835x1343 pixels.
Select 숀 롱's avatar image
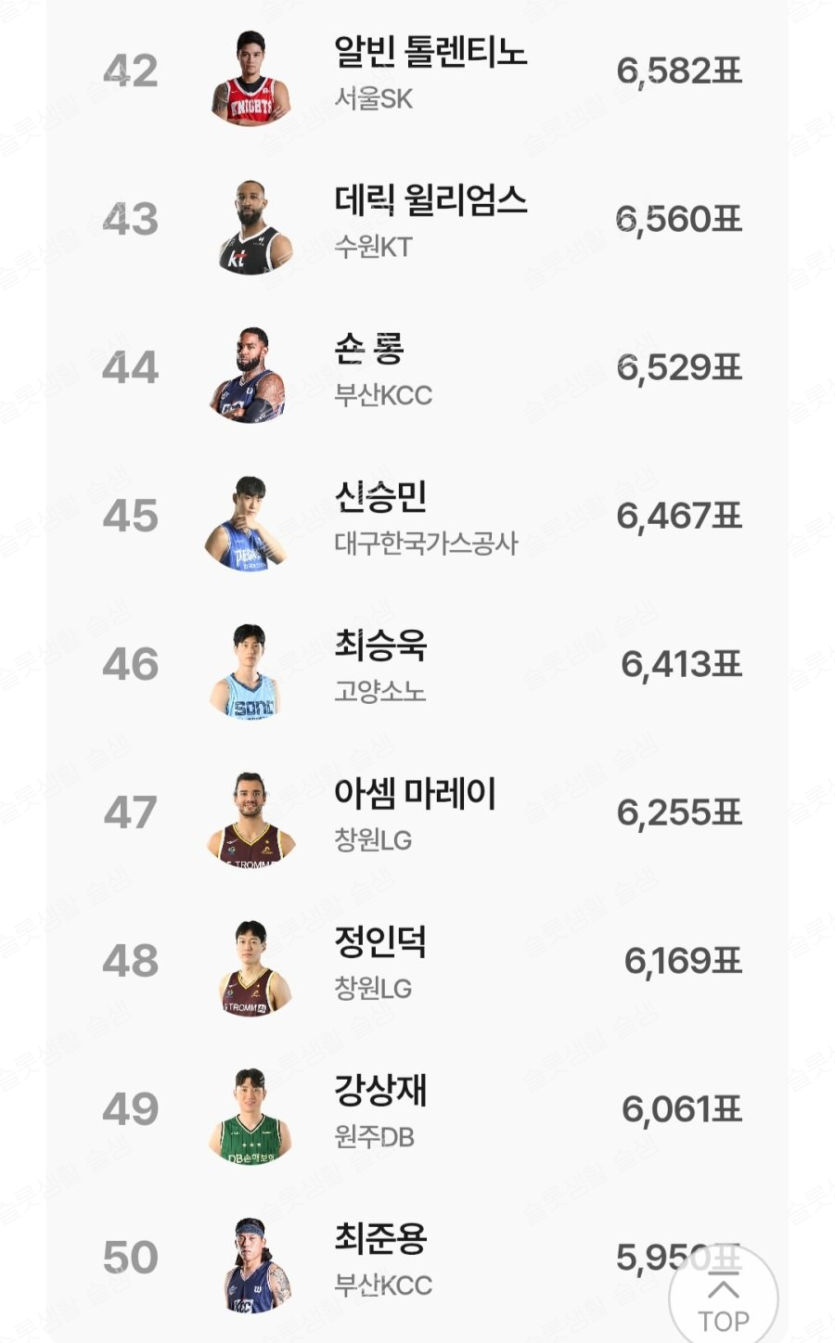(x=250, y=375)
